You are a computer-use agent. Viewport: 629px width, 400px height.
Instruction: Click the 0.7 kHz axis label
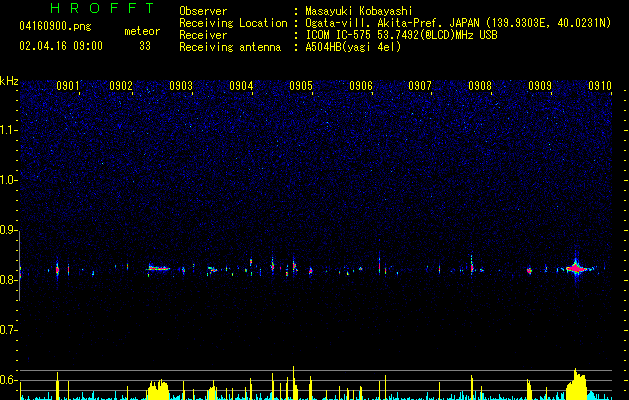click(9, 330)
